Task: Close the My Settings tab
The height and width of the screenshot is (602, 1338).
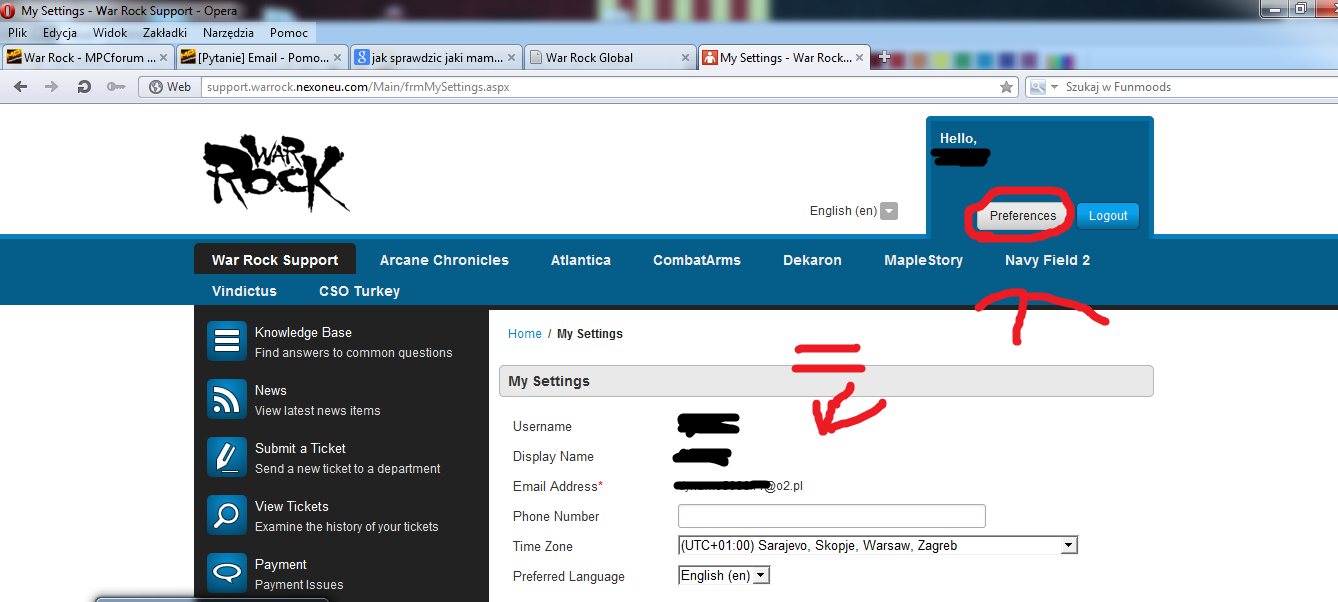Action: click(860, 58)
